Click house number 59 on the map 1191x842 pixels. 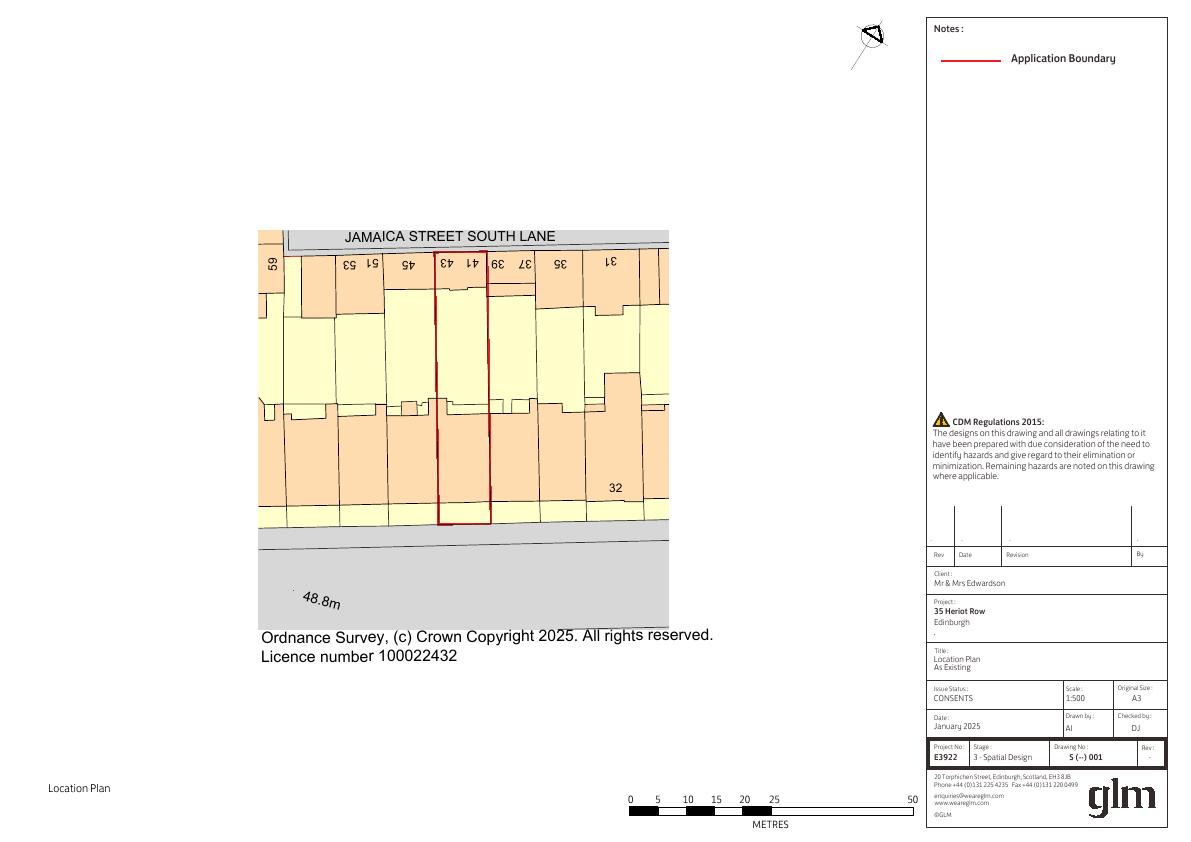coord(273,264)
